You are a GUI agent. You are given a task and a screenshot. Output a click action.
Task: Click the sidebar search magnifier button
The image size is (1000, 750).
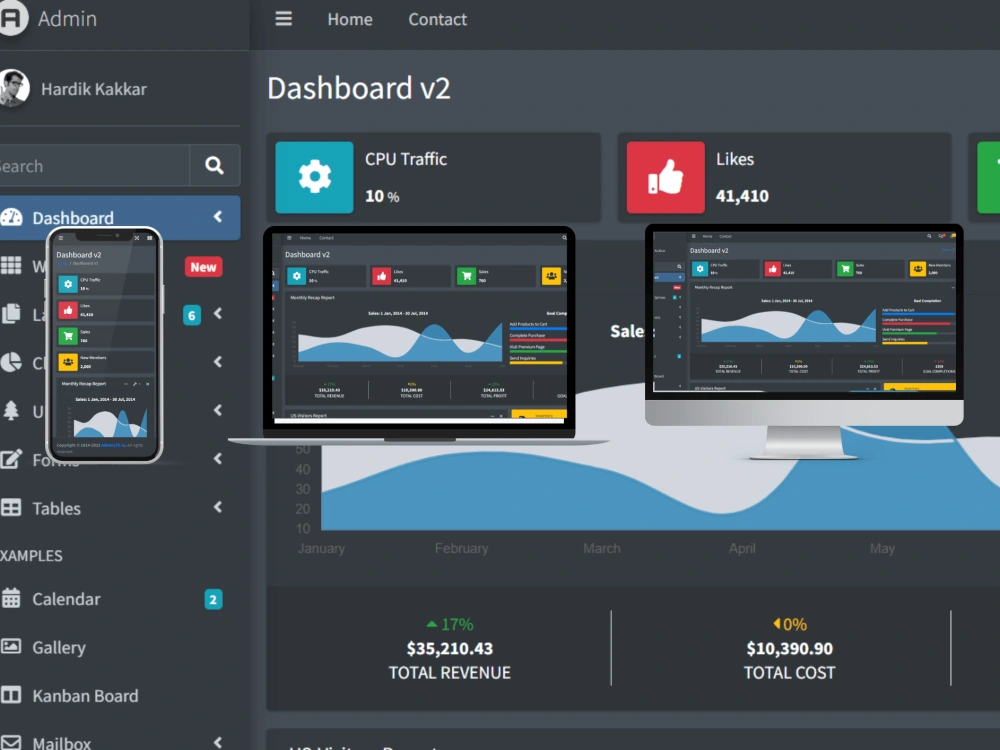(215, 166)
